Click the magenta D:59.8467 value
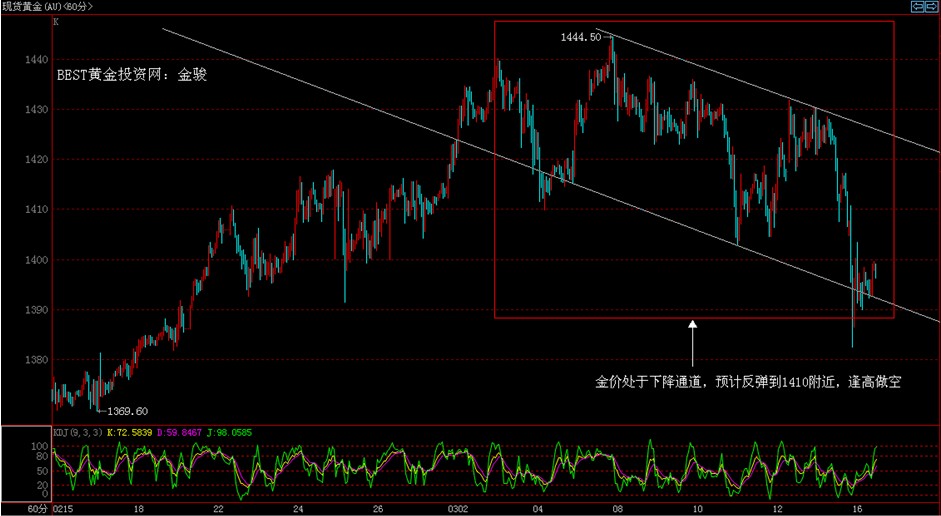 click(x=180, y=432)
